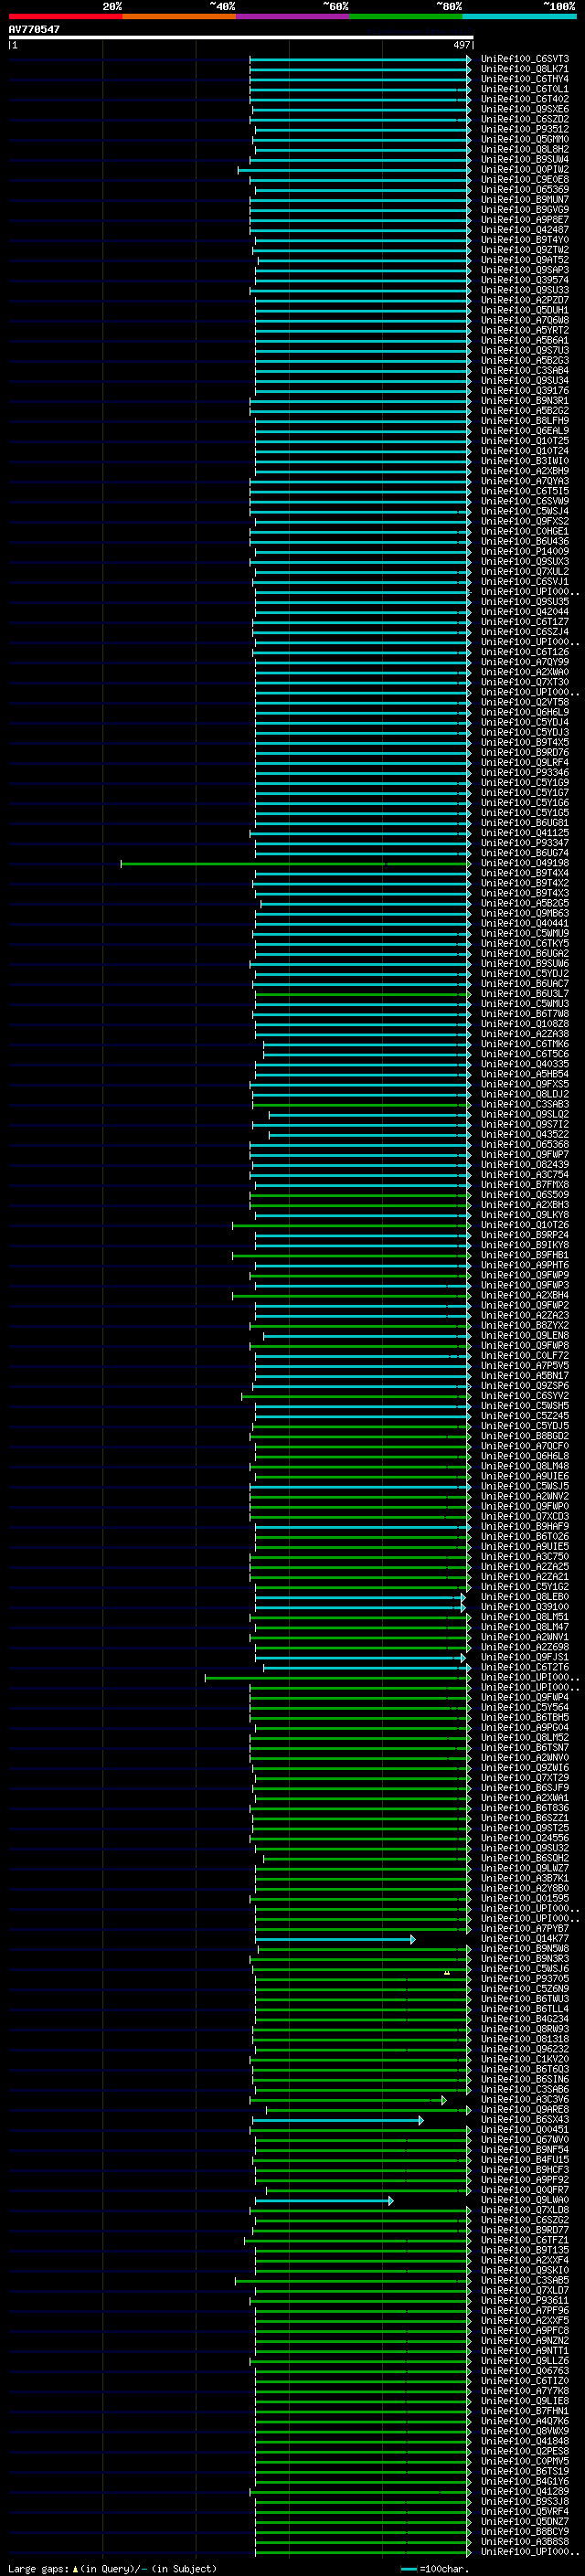
Task: Click hit label UniRef100_C3SAB5
Action: [x=525, y=2281]
